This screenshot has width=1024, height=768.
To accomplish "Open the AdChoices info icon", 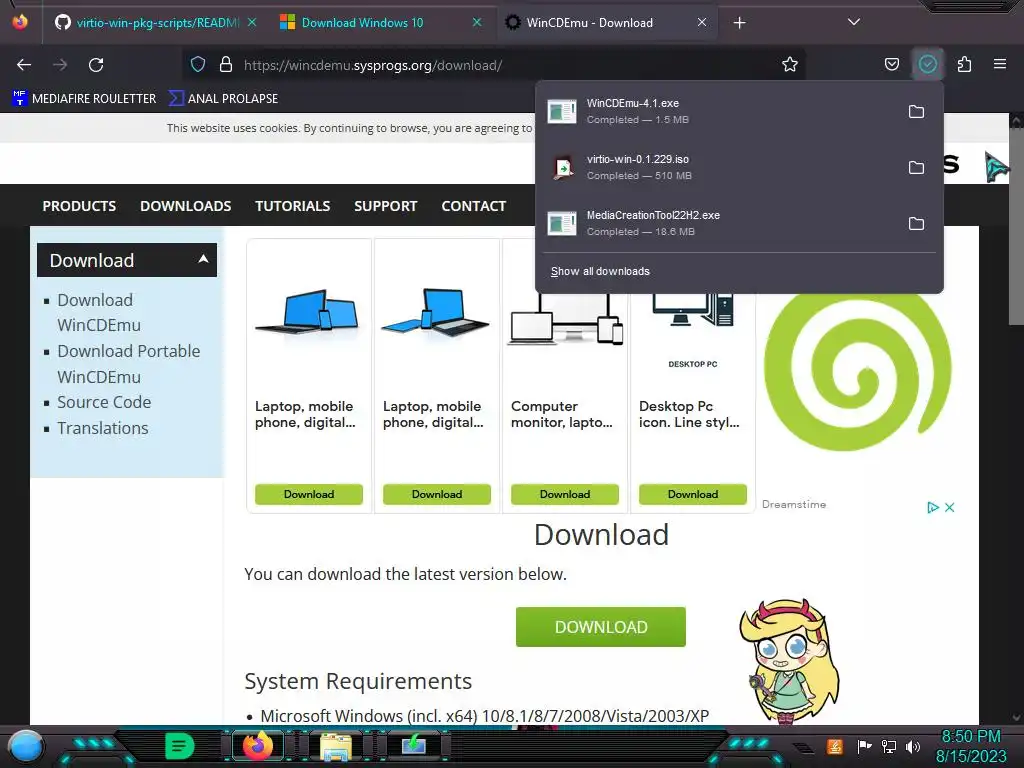I will pyautogui.click(x=933, y=507).
